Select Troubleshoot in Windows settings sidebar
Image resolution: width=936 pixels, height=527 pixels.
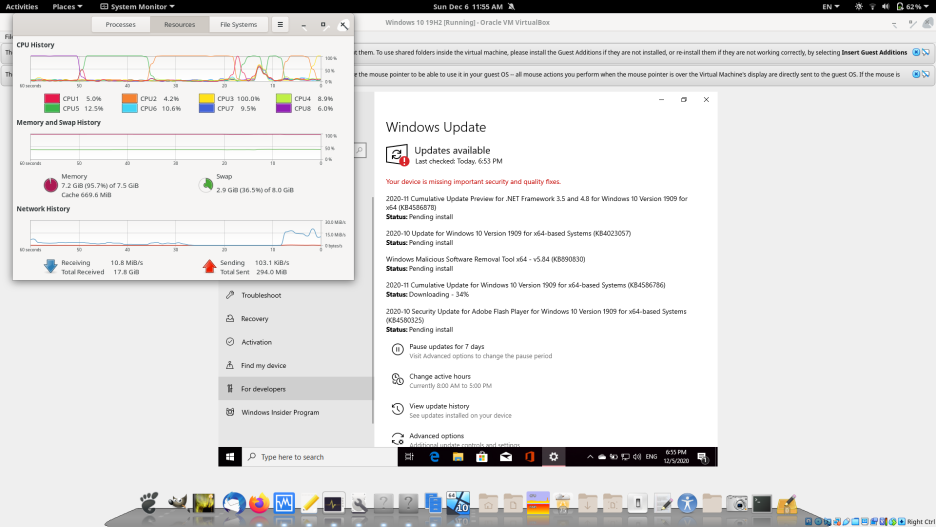click(x=295, y=295)
